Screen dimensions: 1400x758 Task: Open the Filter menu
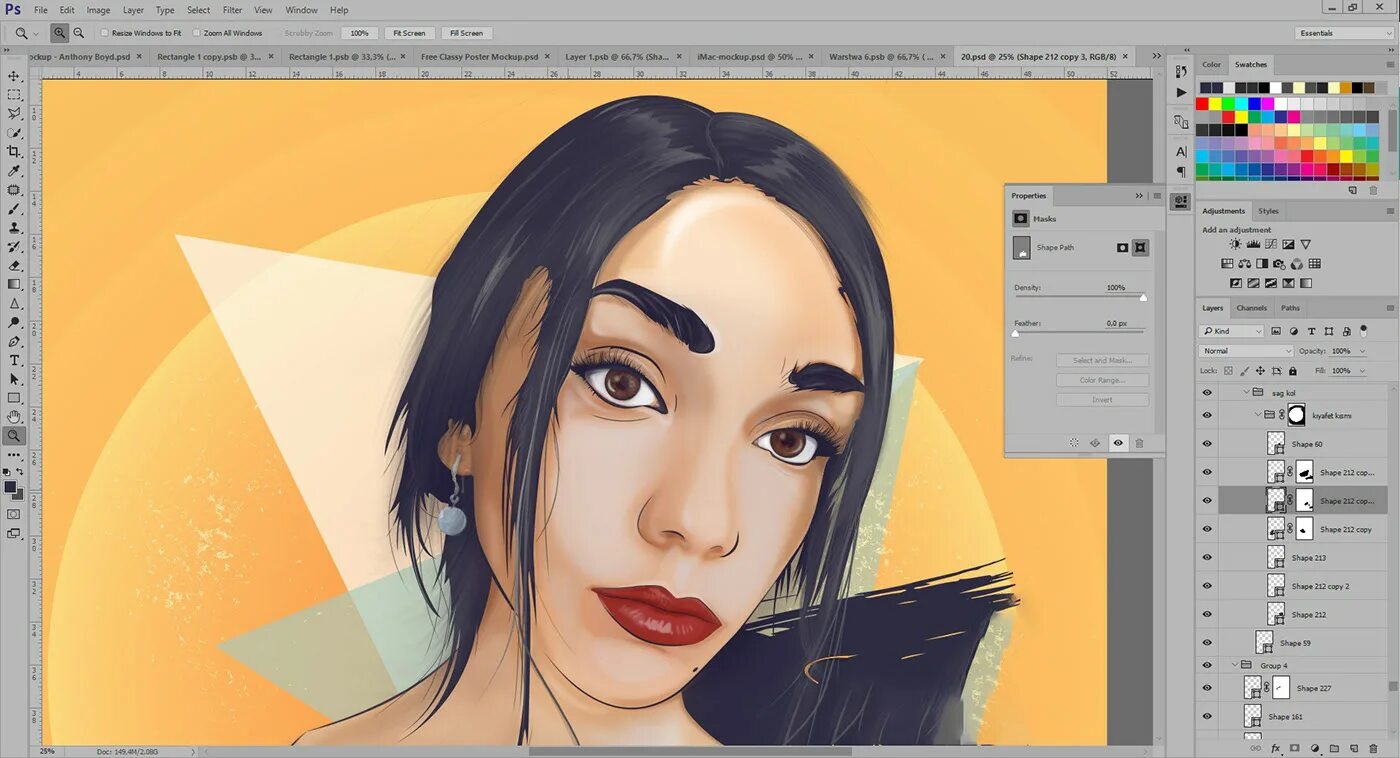pos(232,10)
